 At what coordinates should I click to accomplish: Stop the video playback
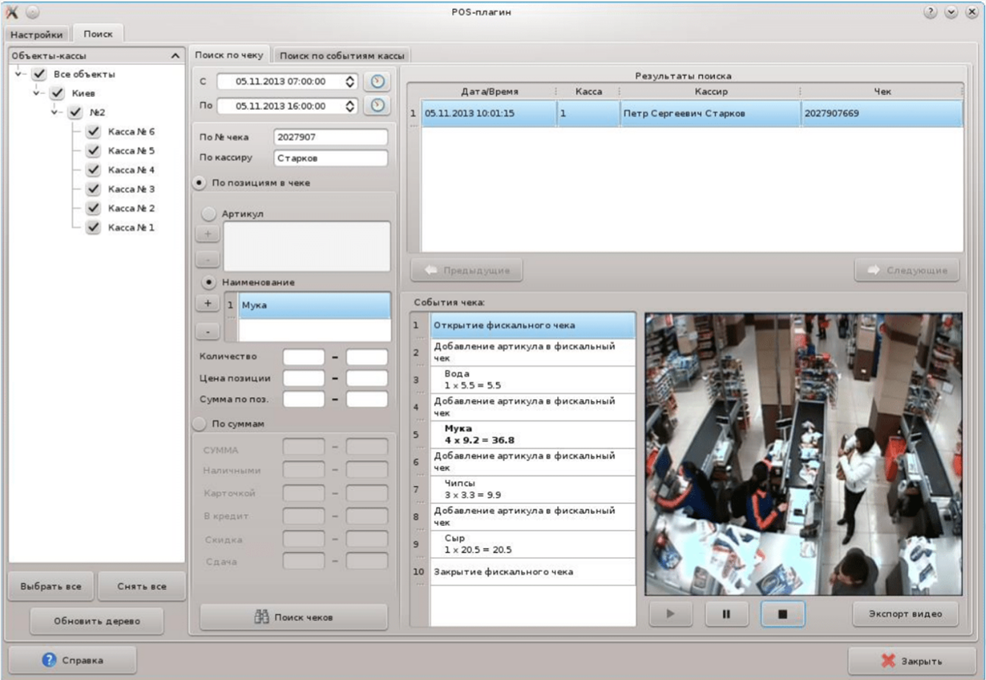(782, 614)
